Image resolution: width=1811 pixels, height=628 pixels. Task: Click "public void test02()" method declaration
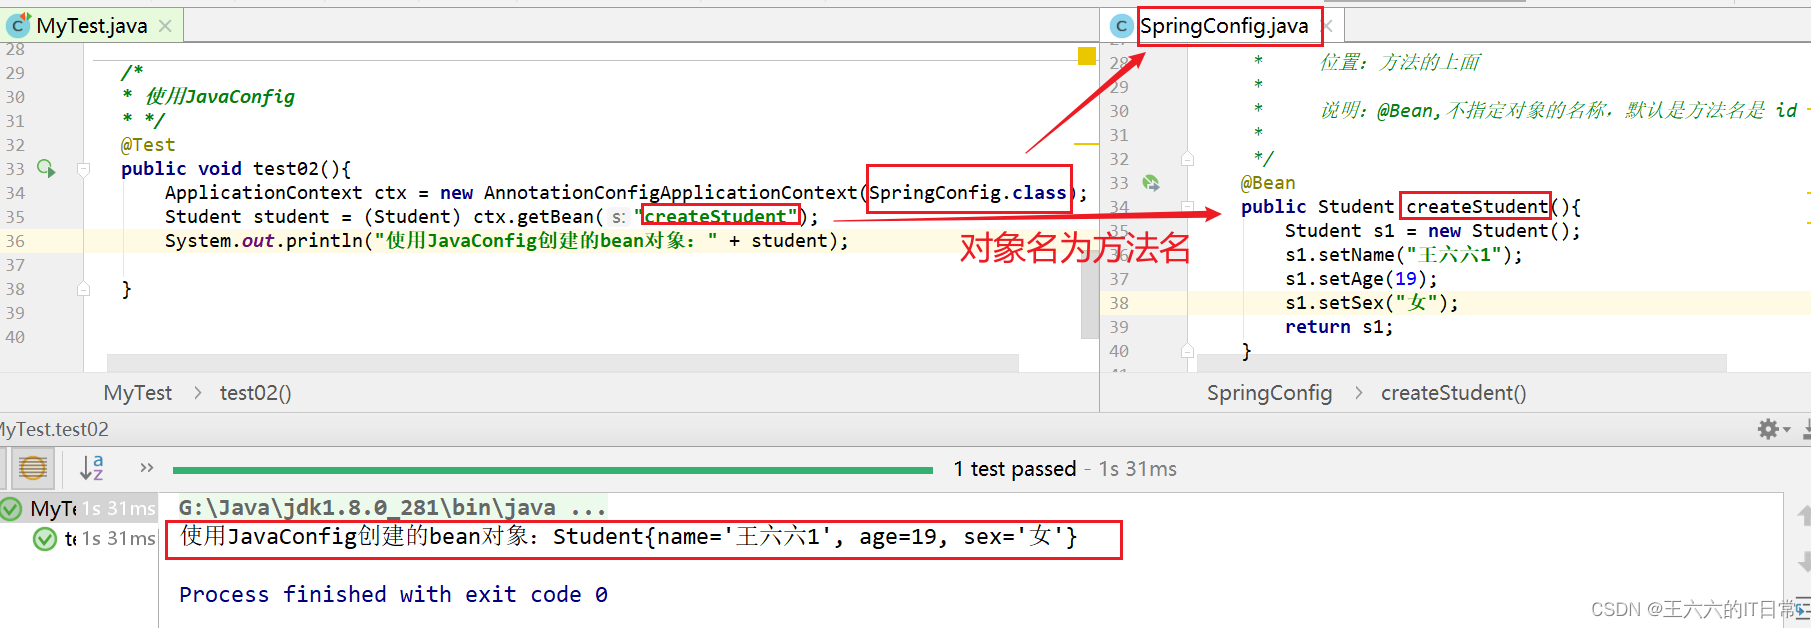coord(236,169)
